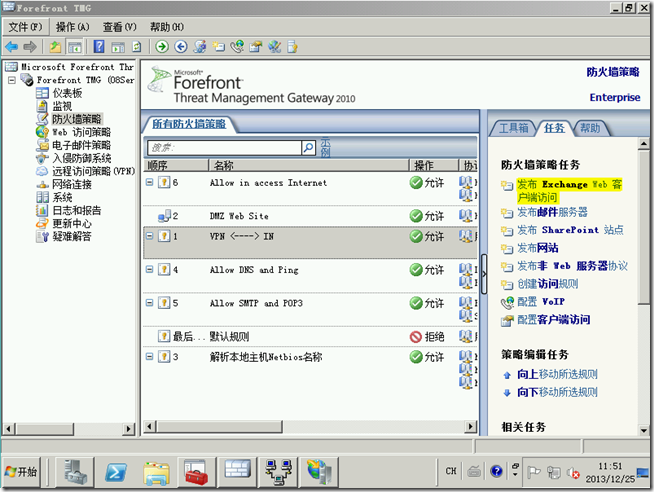Image resolution: width=654 pixels, height=492 pixels.
Task: Collapse the Forefront TMG tree node
Action: 12,80
